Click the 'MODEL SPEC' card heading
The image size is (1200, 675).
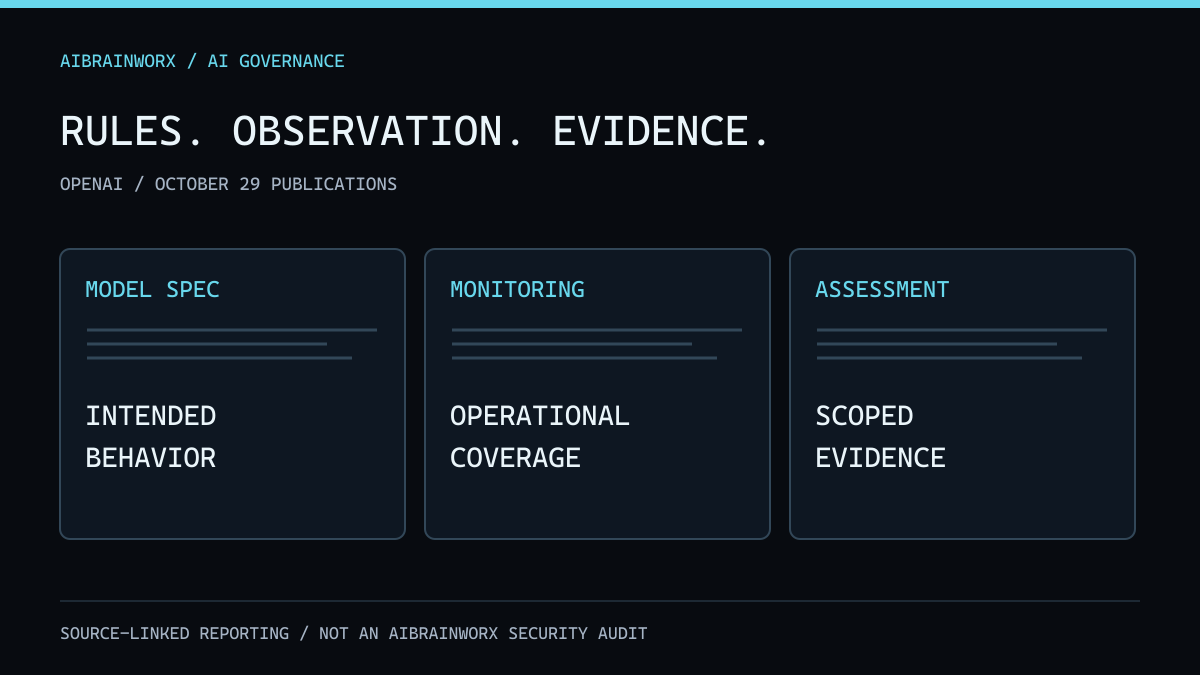[152, 290]
